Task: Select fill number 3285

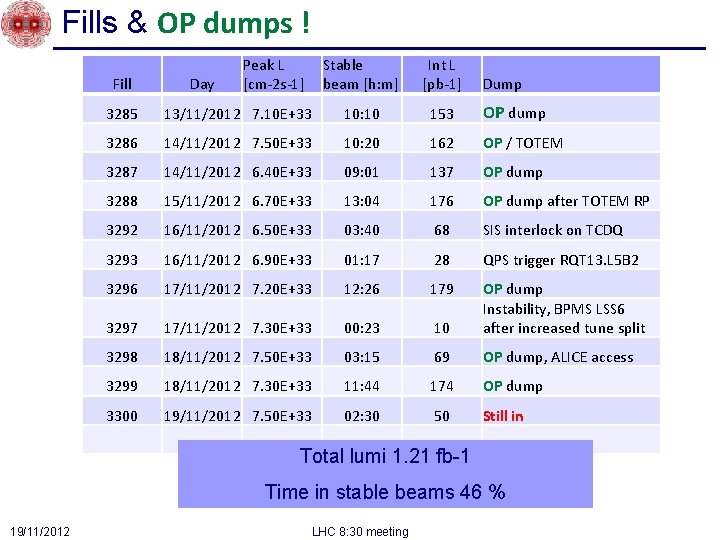Action: [x=122, y=113]
